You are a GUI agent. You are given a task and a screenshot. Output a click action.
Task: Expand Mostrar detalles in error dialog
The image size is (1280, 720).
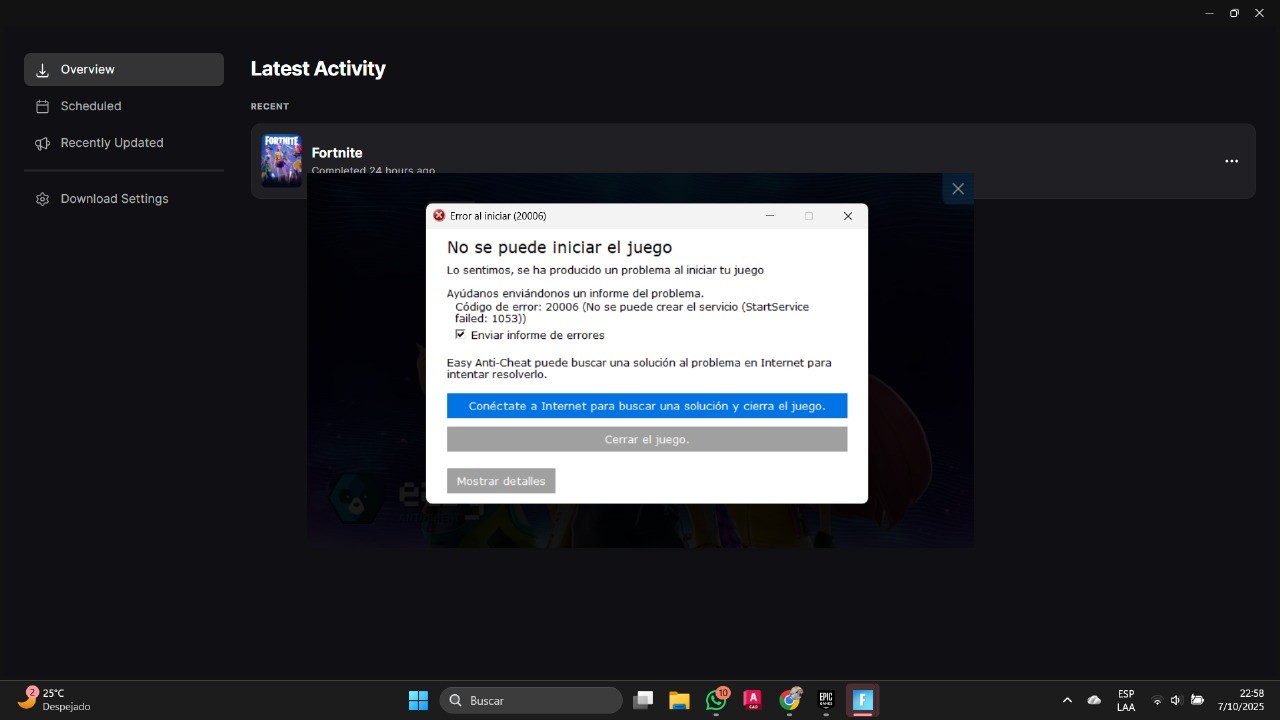point(501,481)
